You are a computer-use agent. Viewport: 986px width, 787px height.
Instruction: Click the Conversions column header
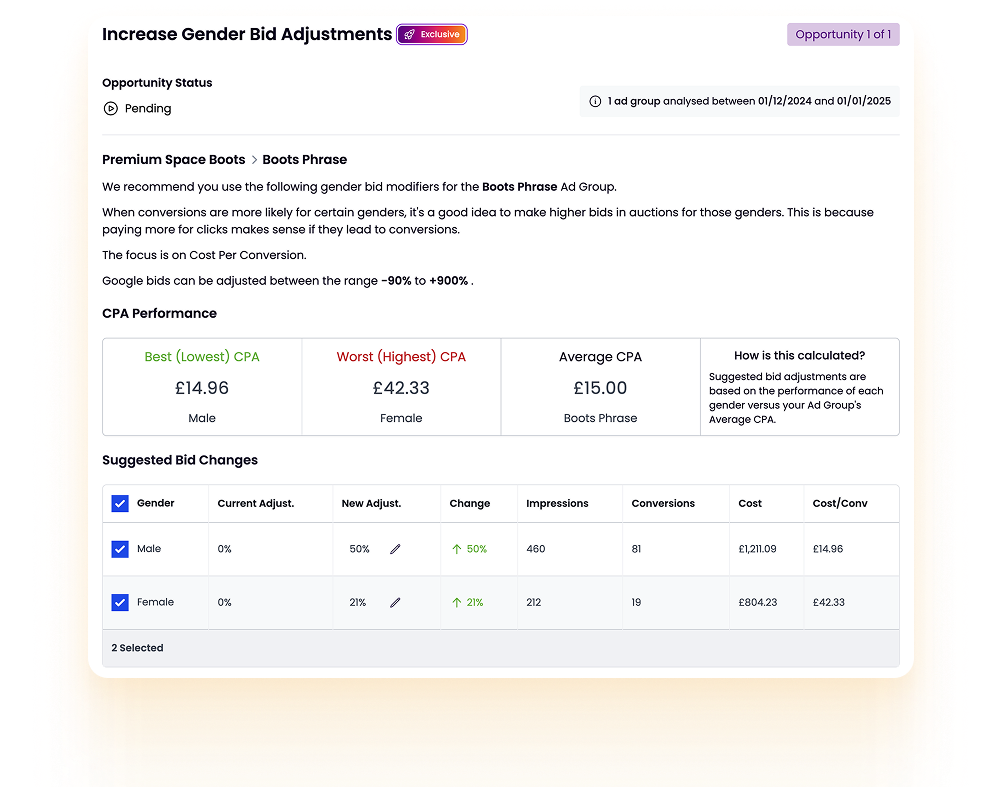point(663,504)
